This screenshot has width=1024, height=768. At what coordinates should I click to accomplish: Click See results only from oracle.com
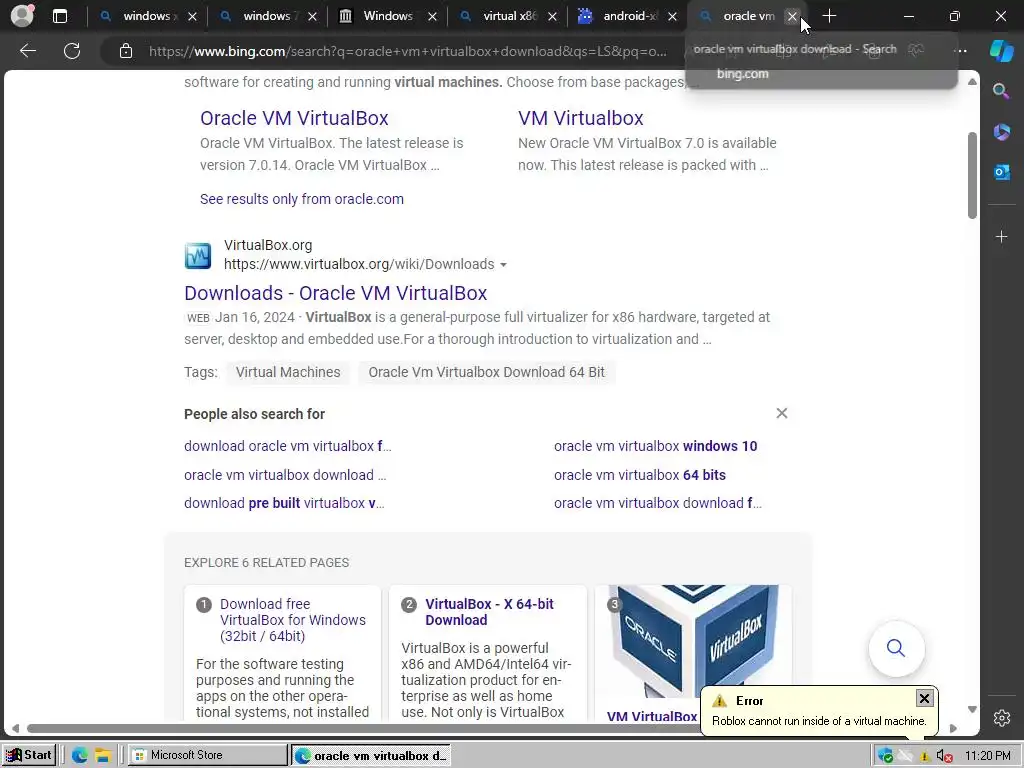point(302,199)
